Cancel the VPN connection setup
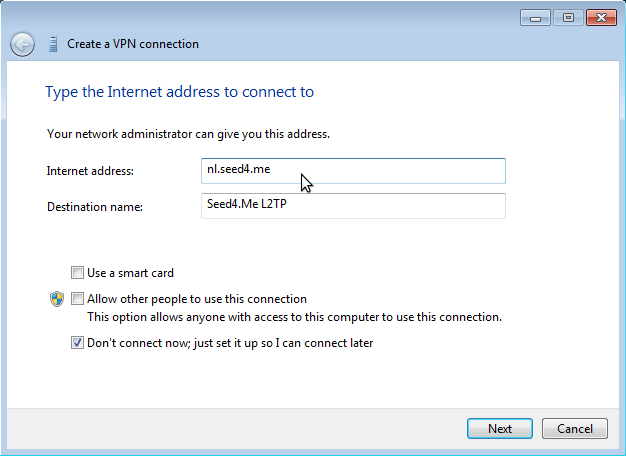 click(575, 429)
